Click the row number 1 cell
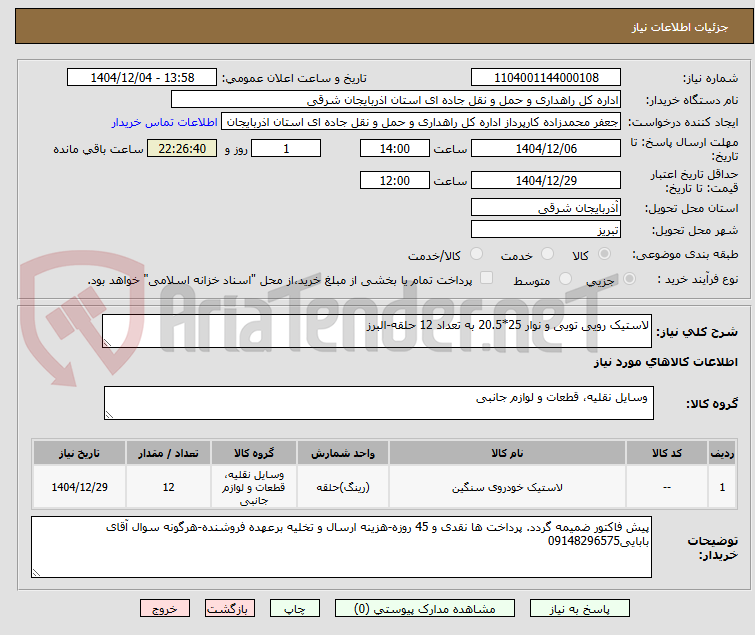 pyautogui.click(x=722, y=487)
